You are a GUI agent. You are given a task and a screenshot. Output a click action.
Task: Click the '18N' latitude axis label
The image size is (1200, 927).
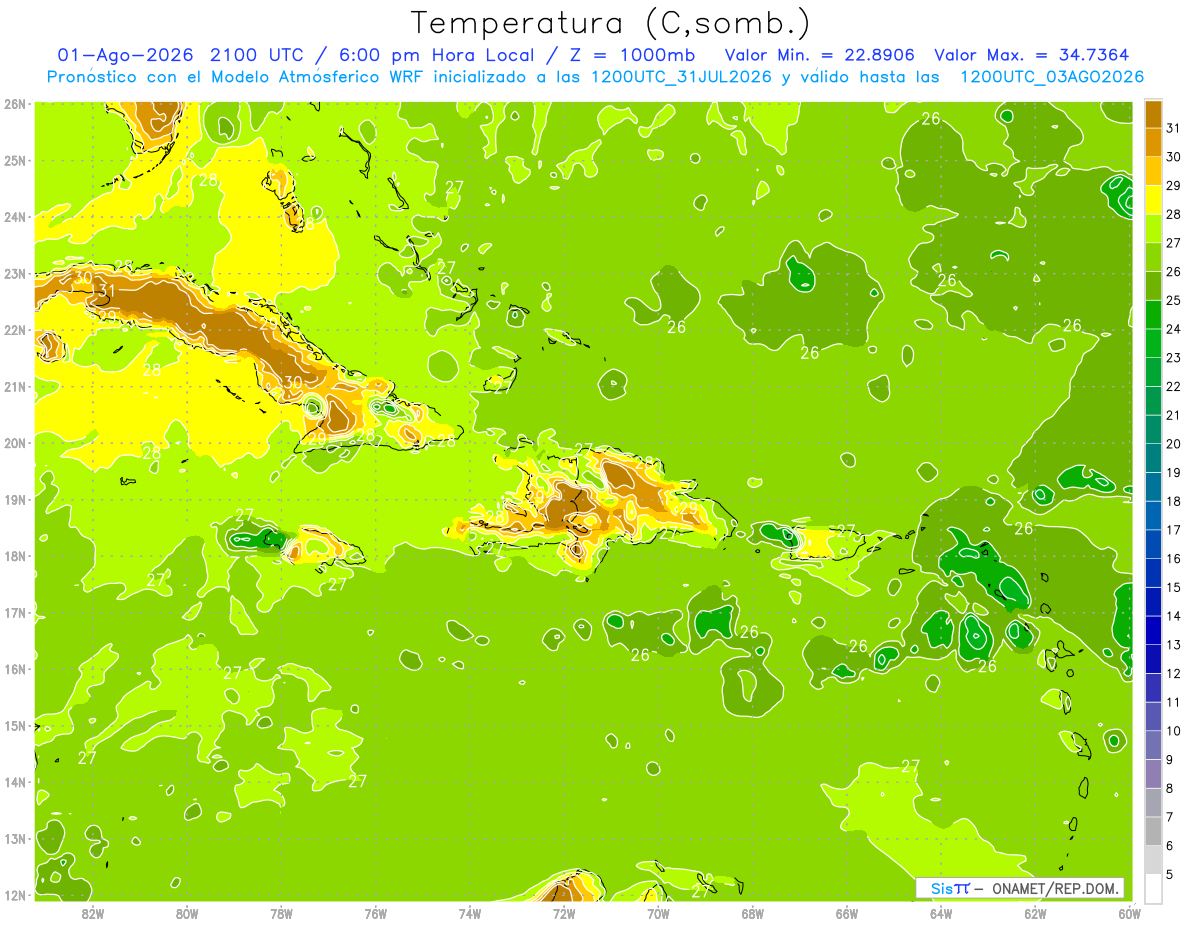(15, 556)
